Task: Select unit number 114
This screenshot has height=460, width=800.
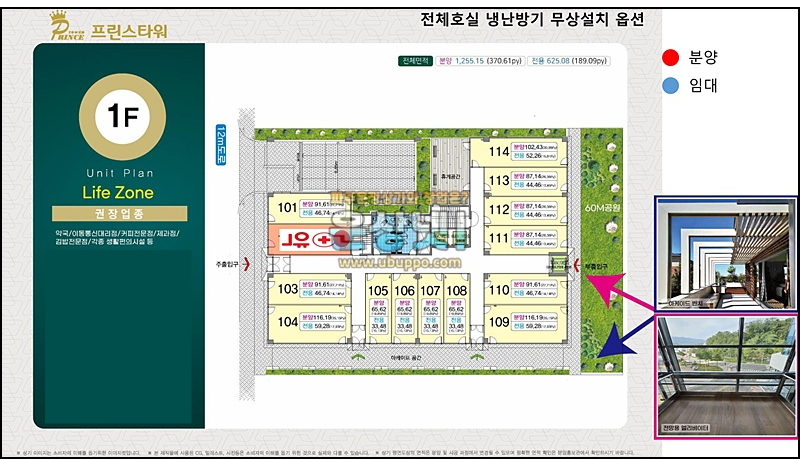Action: pos(499,151)
